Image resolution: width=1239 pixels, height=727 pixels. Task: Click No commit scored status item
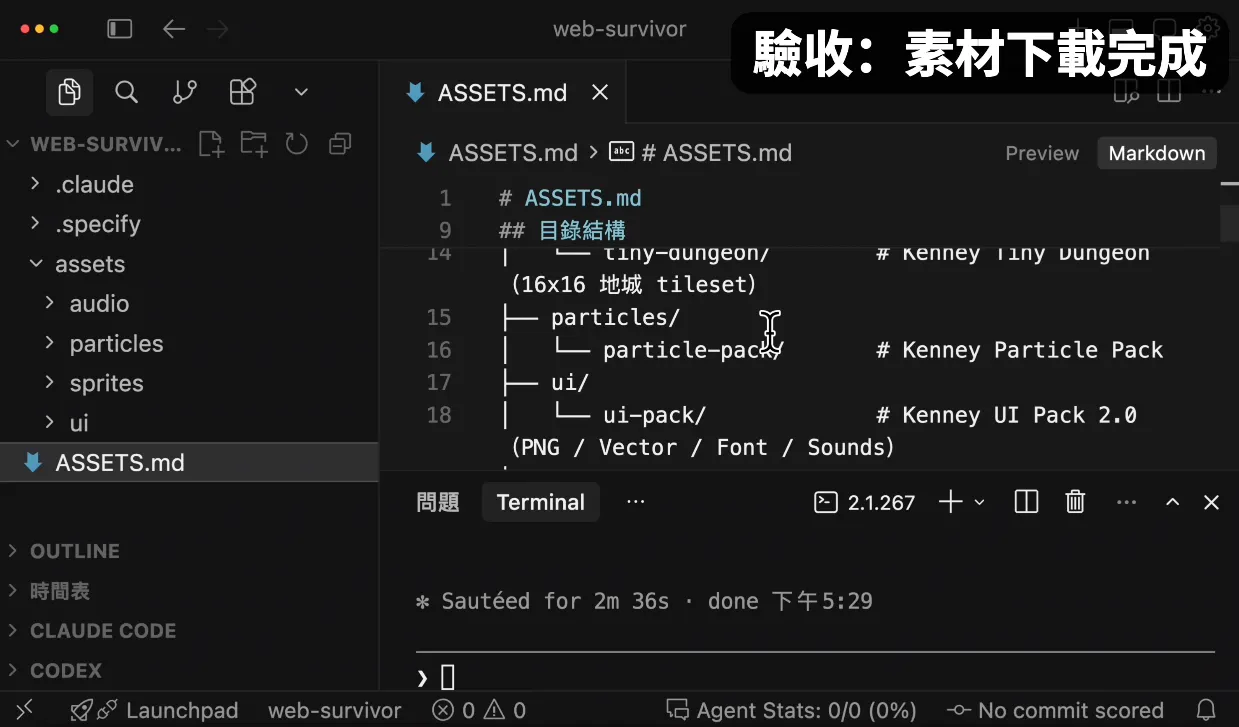pos(1055,710)
